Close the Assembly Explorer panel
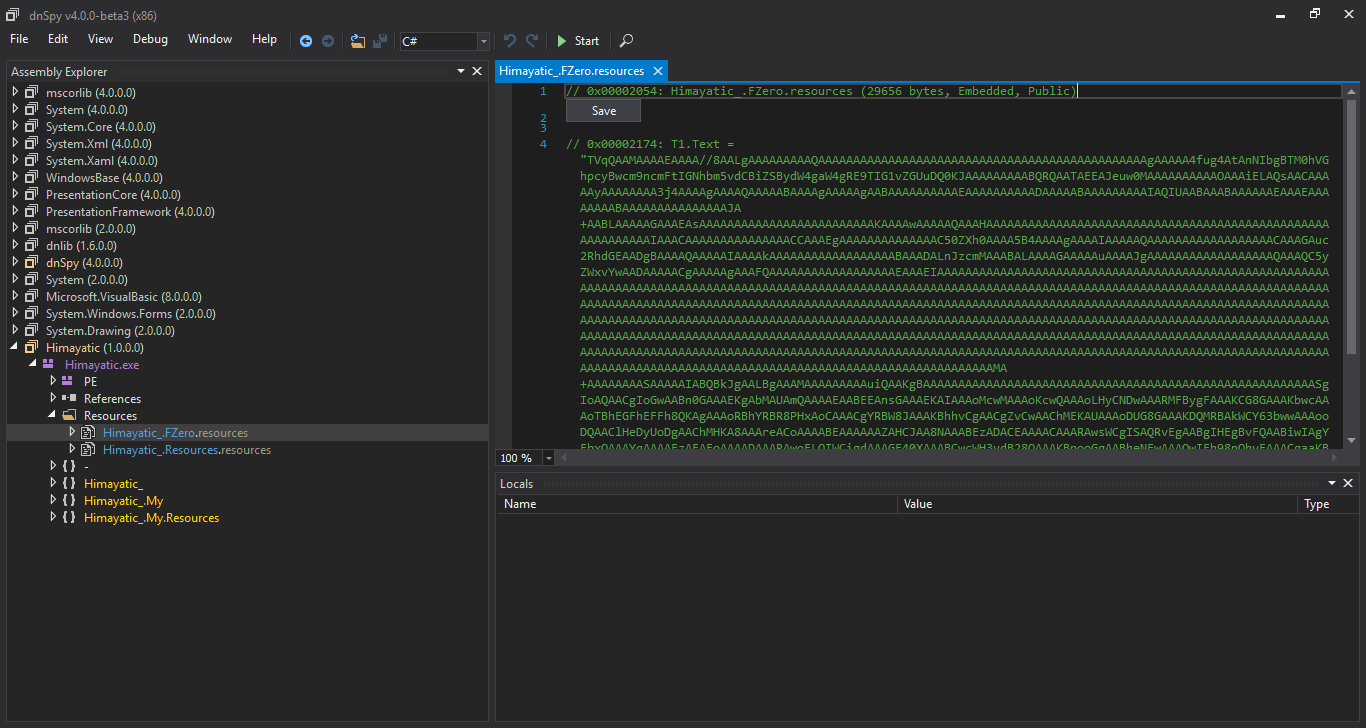 coord(477,71)
